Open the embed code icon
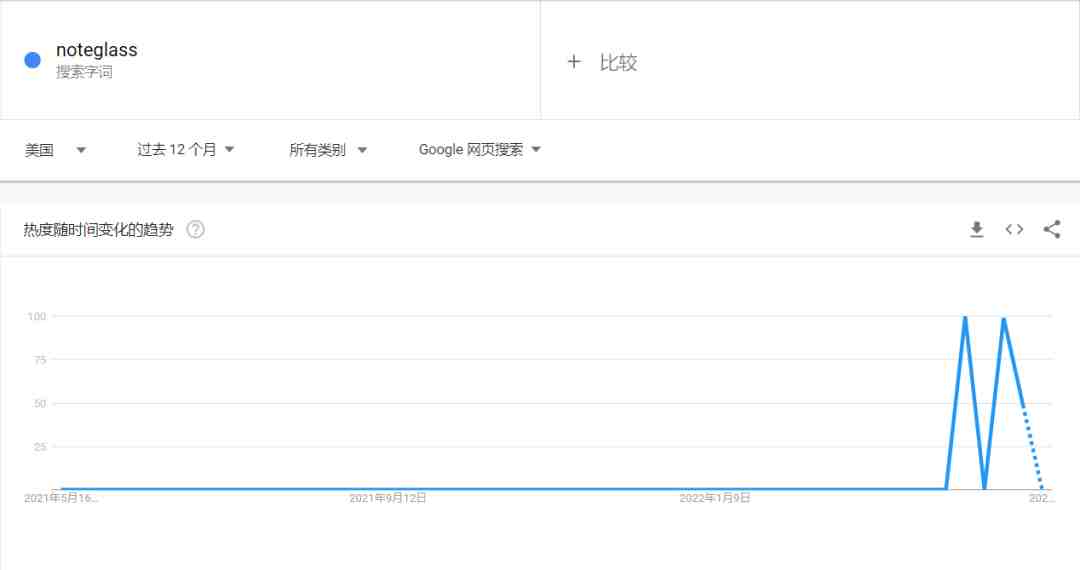The image size is (1080, 570). tap(1014, 229)
